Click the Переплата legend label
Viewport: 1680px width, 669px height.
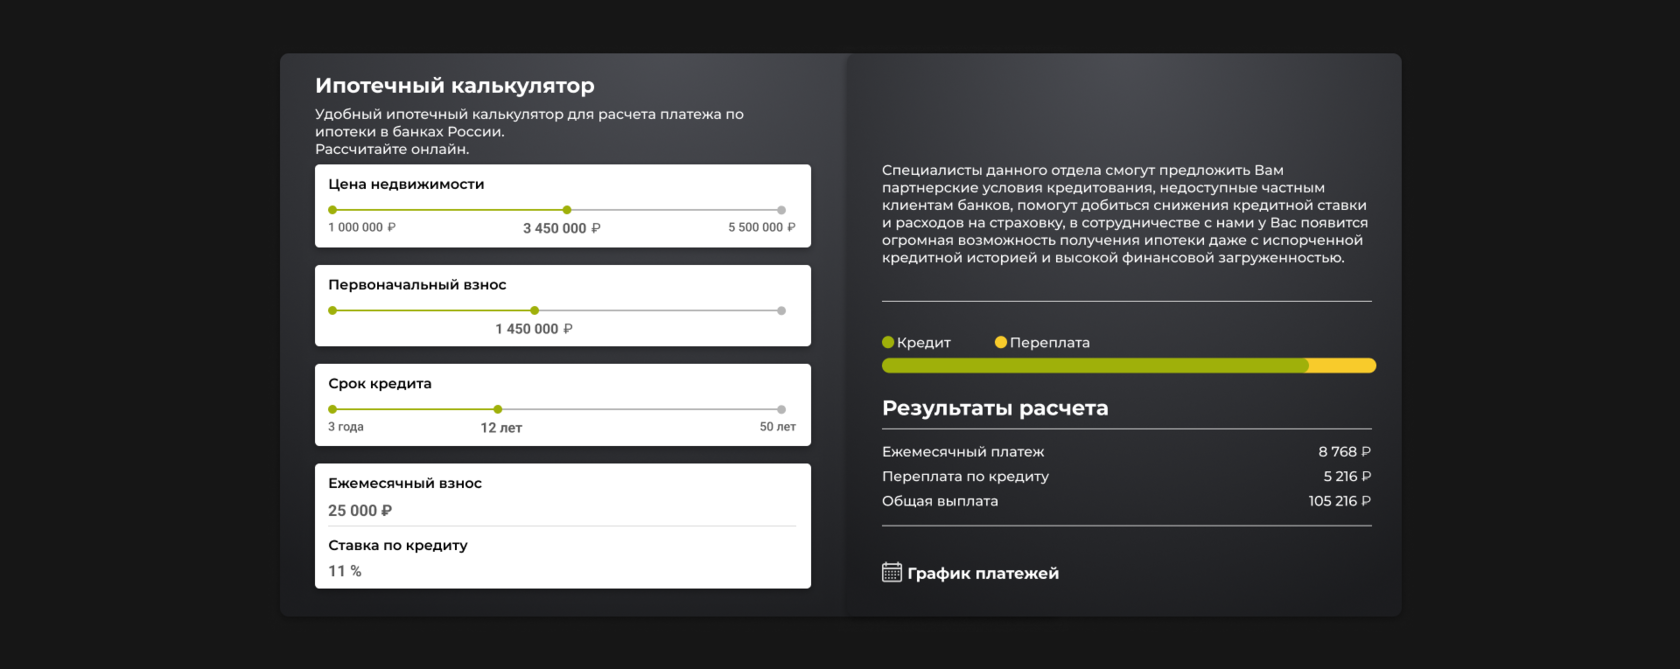point(1050,343)
